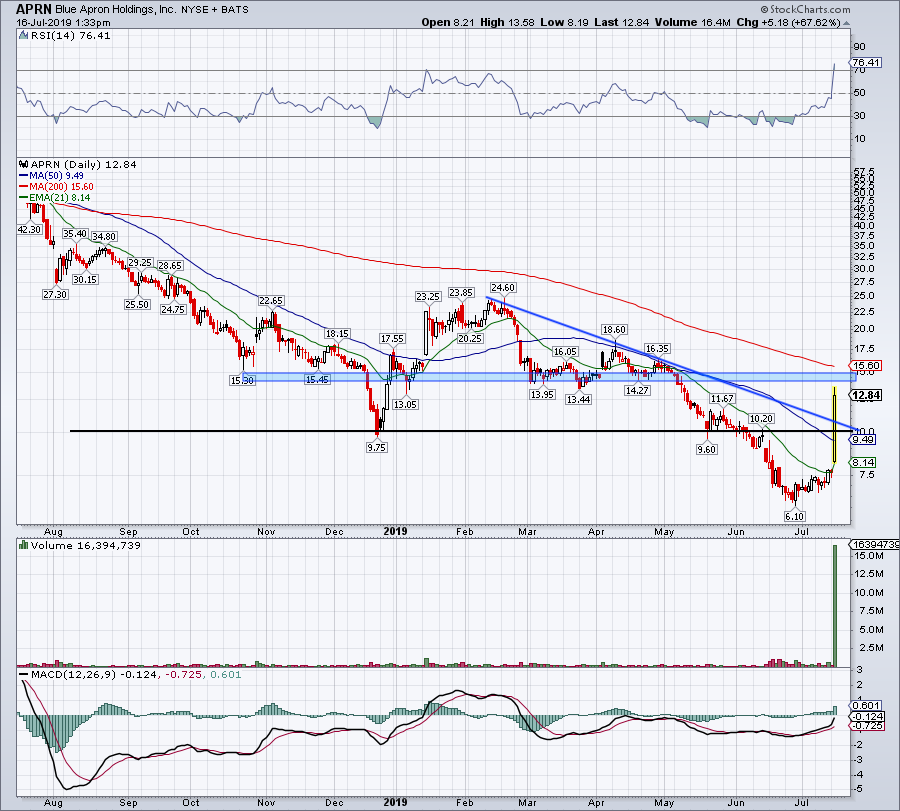This screenshot has height=811, width=900.
Task: Click the Volume 16.4M value in header
Action: (x=692, y=23)
